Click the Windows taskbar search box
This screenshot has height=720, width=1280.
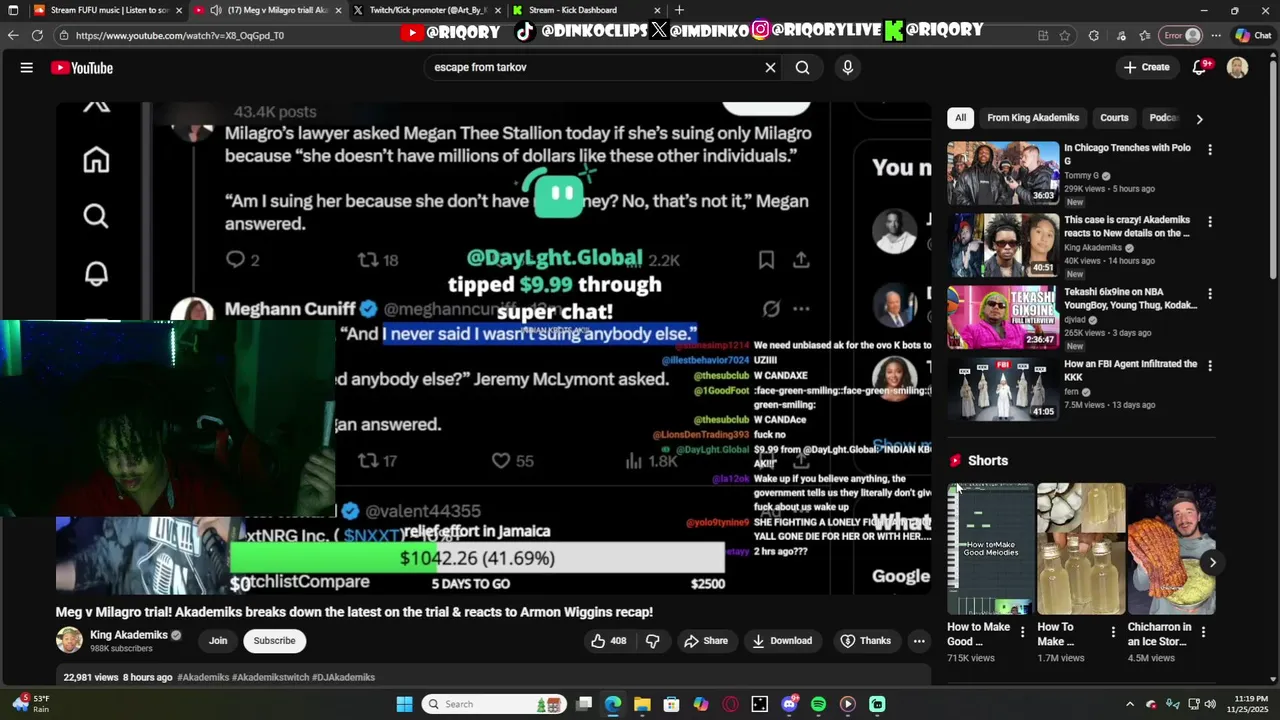[494, 704]
